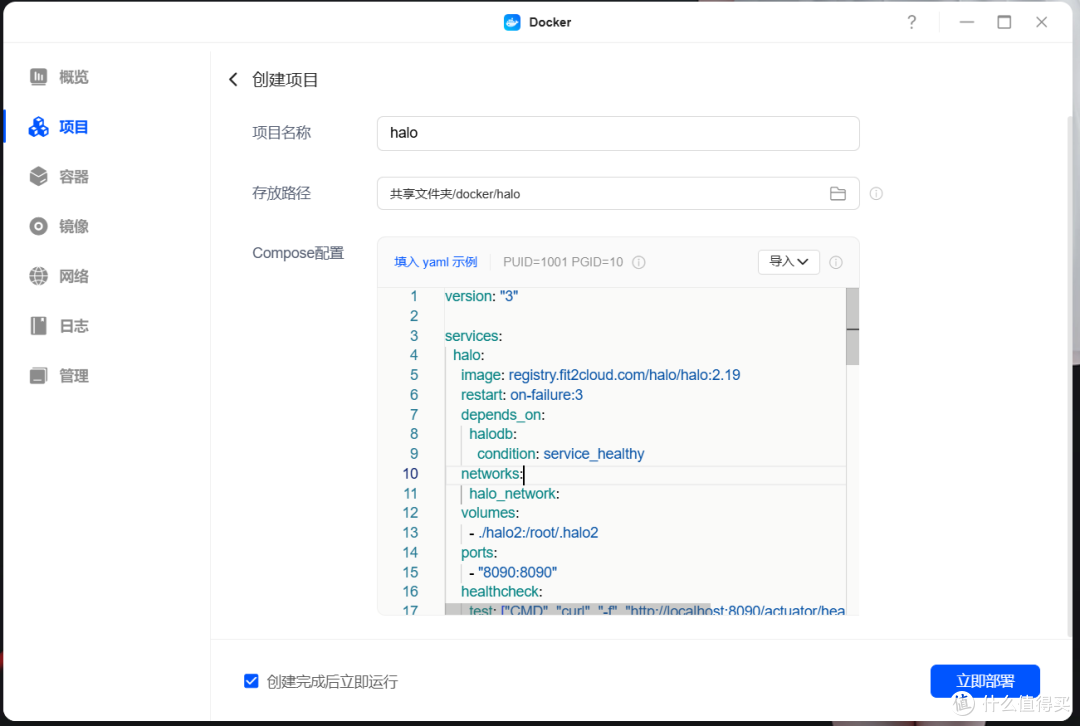The image size is (1080, 726).
Task: Open the 镜像 images sidebar icon
Action: click(39, 226)
